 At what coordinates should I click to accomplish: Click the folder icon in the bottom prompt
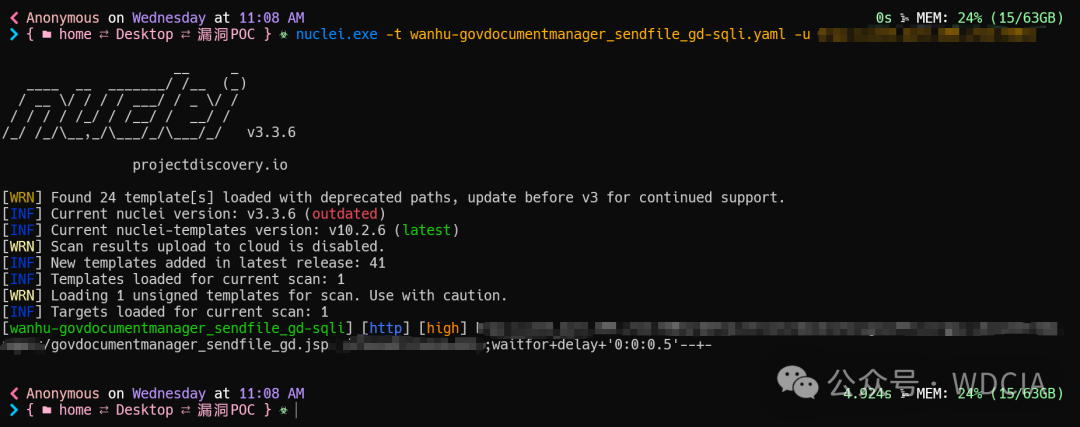coord(44,410)
